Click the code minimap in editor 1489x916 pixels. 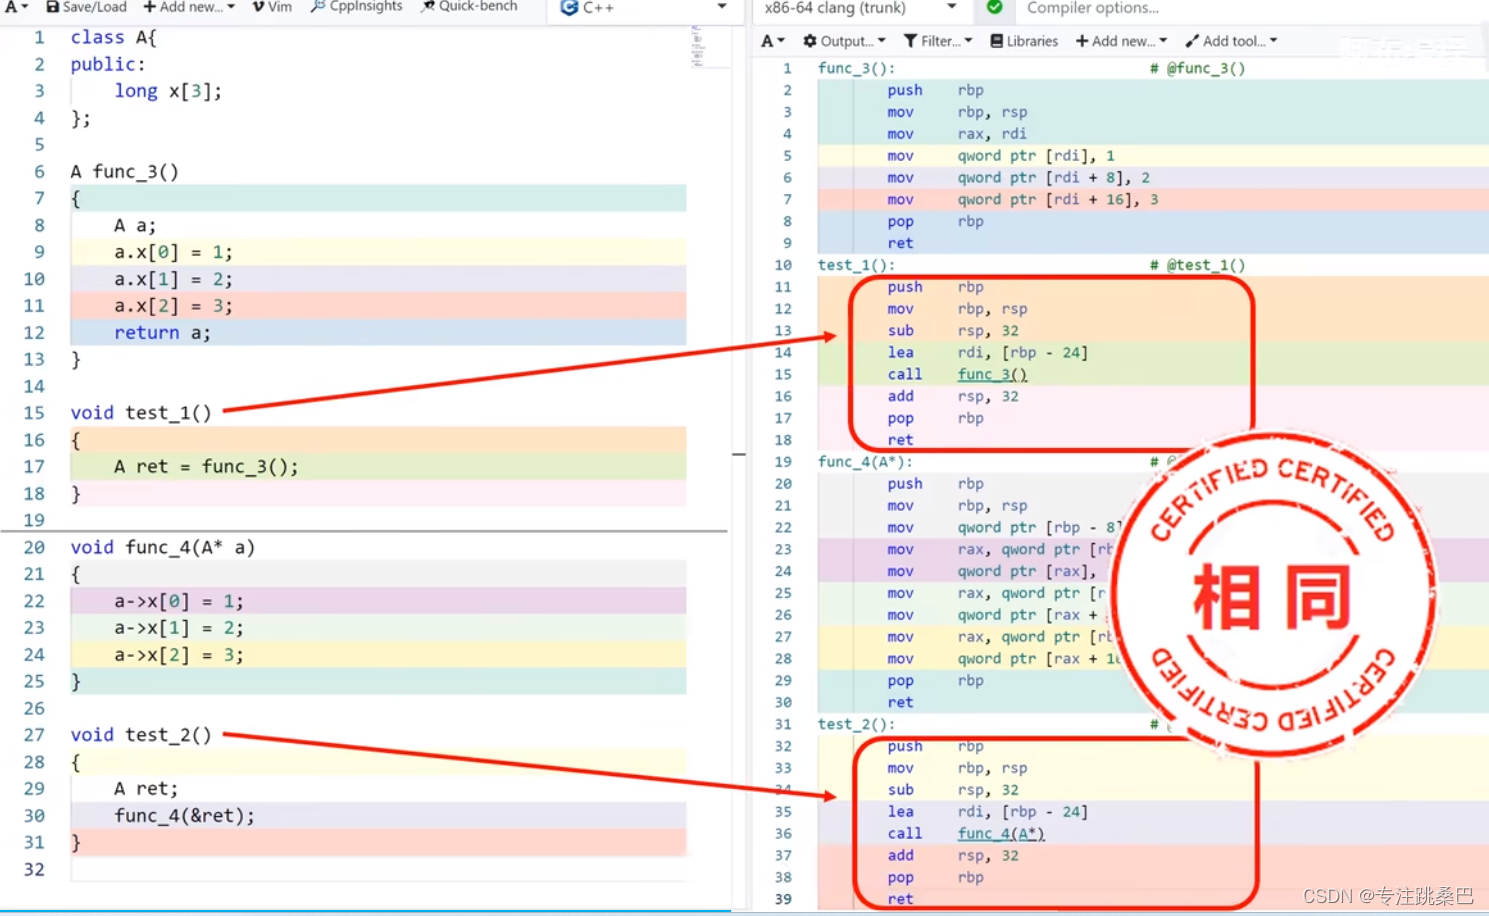coord(697,46)
